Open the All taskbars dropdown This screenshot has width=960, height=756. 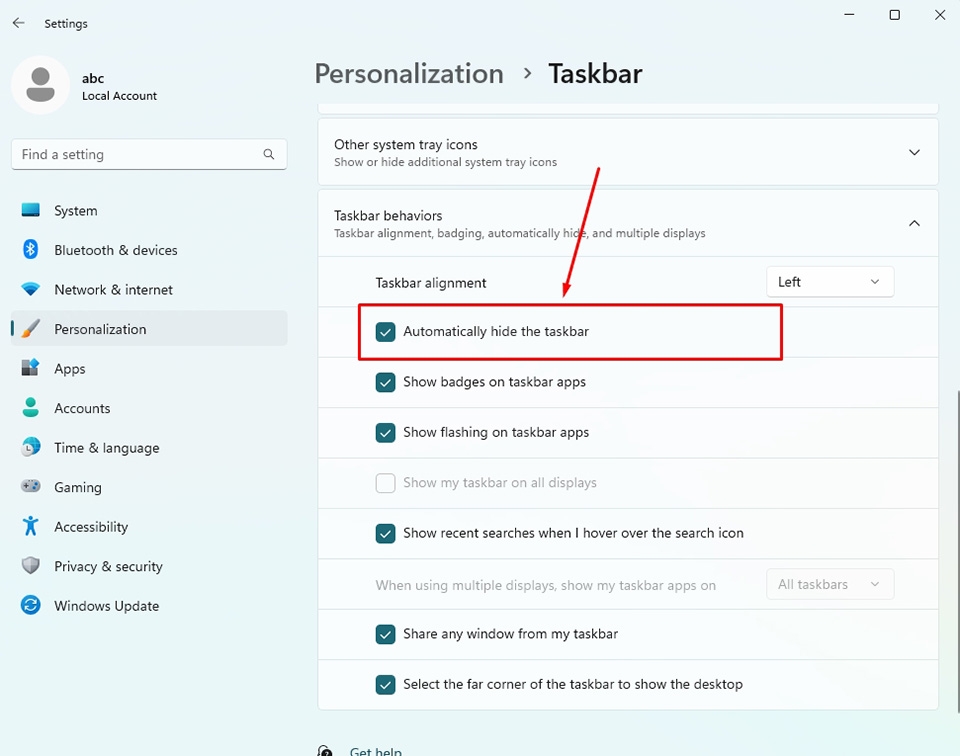point(830,584)
